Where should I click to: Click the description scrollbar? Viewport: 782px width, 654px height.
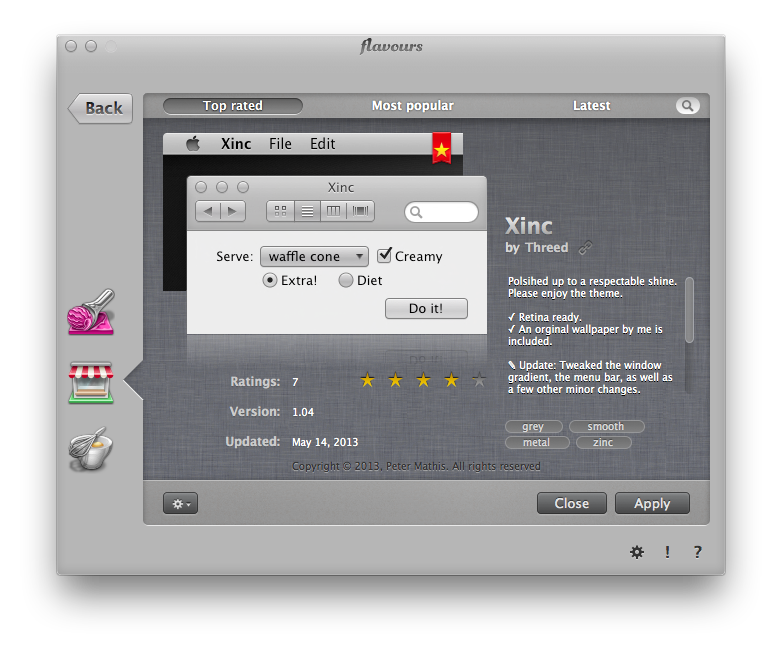[689, 310]
